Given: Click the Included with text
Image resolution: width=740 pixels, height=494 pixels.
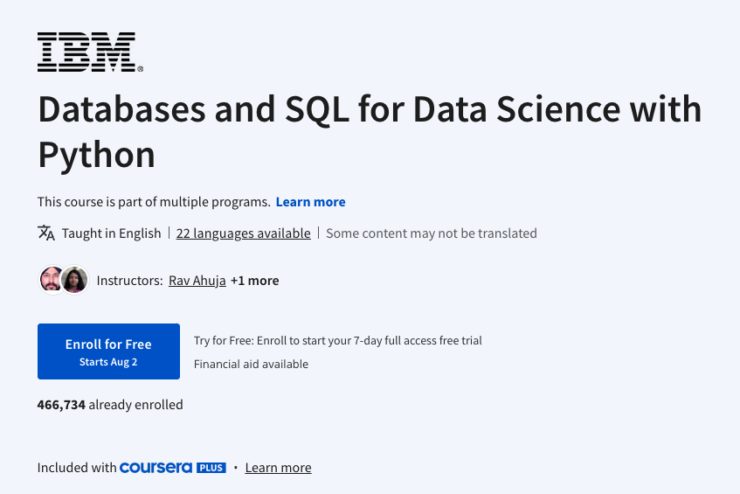Looking at the screenshot, I should pyautogui.click(x=76, y=467).
